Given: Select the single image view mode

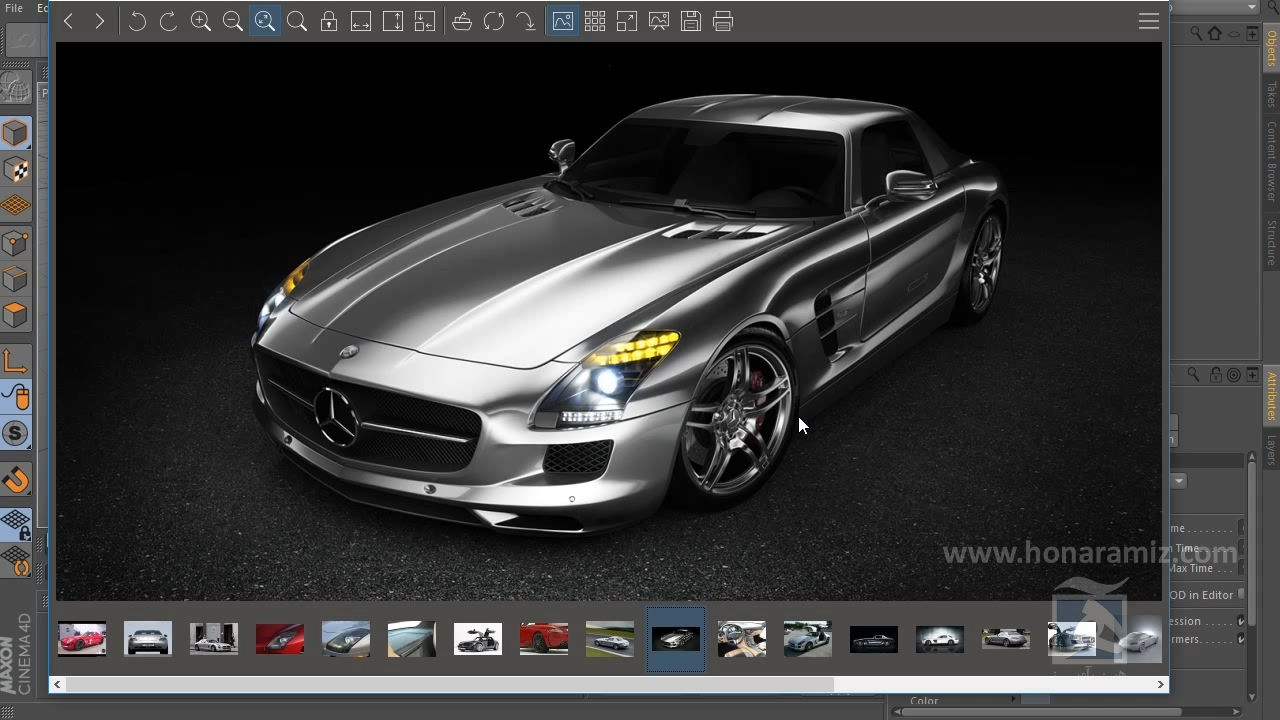Looking at the screenshot, I should coord(563,21).
